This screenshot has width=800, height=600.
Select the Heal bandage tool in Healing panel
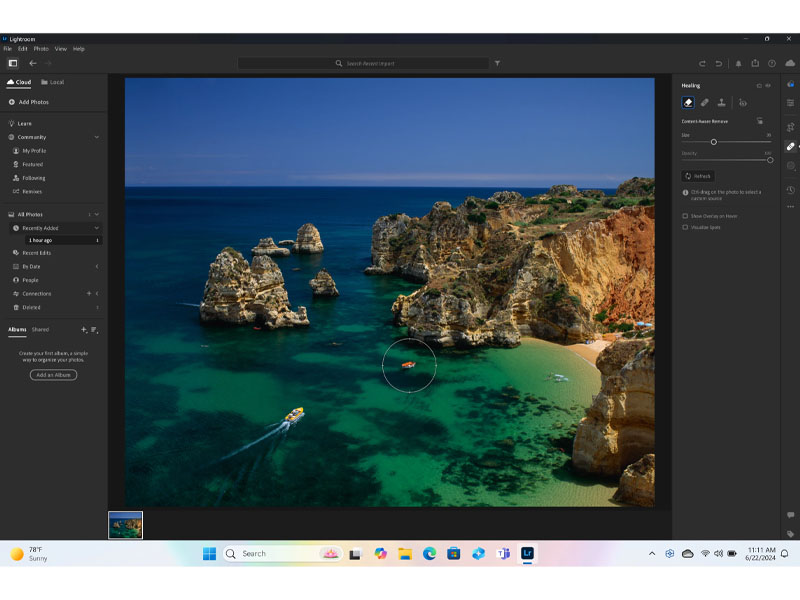point(705,103)
